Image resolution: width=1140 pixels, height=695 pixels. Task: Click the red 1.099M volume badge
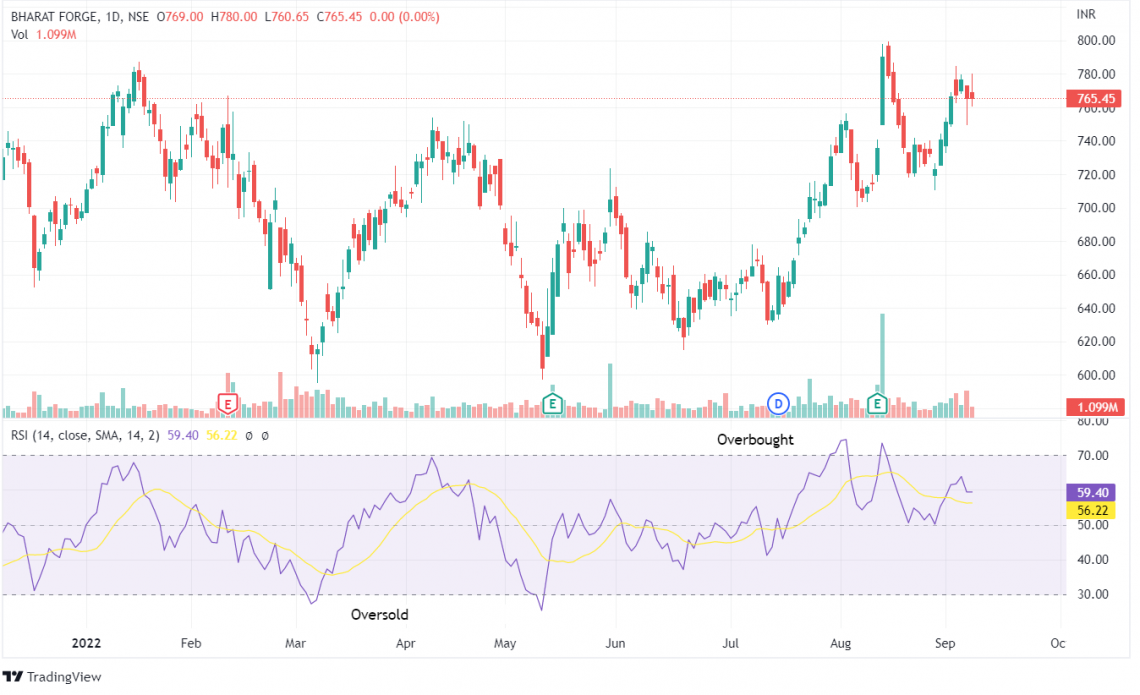pos(1097,405)
